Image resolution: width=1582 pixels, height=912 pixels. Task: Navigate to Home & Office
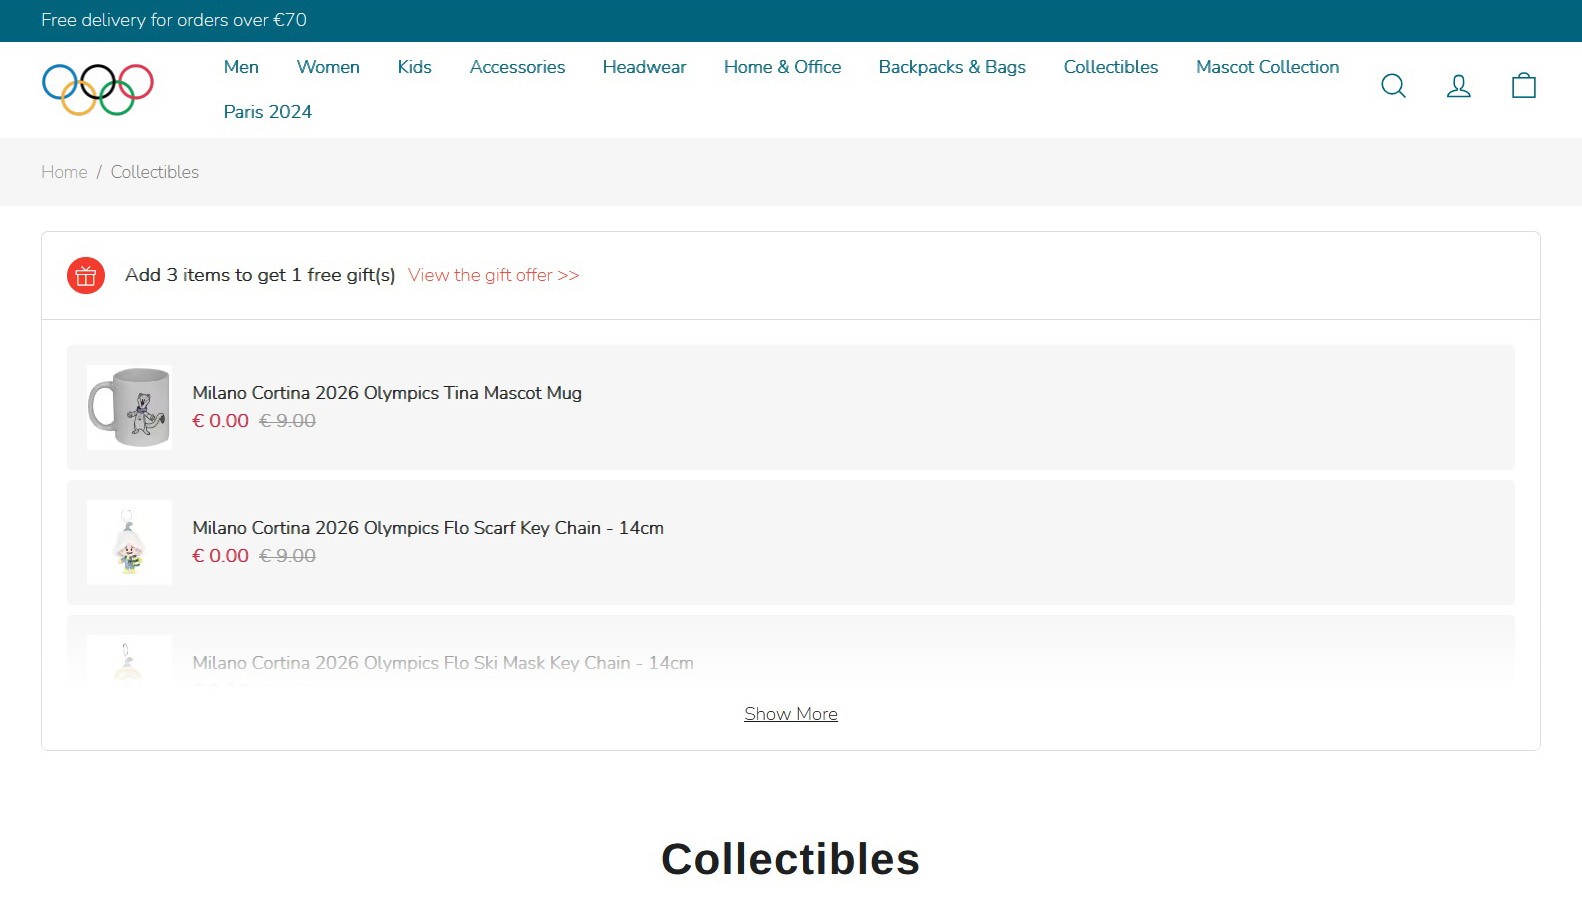782,67
